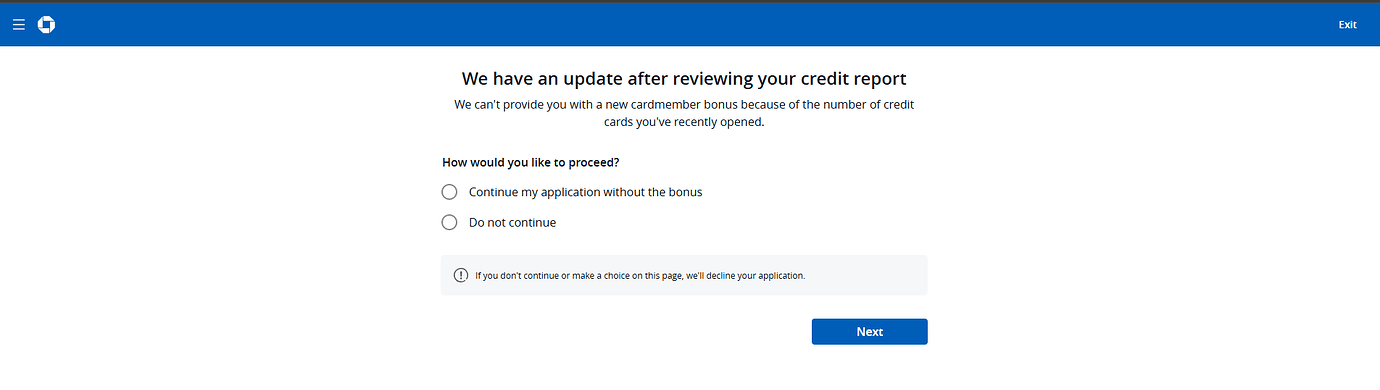Viewport: 1380px width, 390px height.
Task: Click the 'We have an update' heading
Action: tap(684, 78)
